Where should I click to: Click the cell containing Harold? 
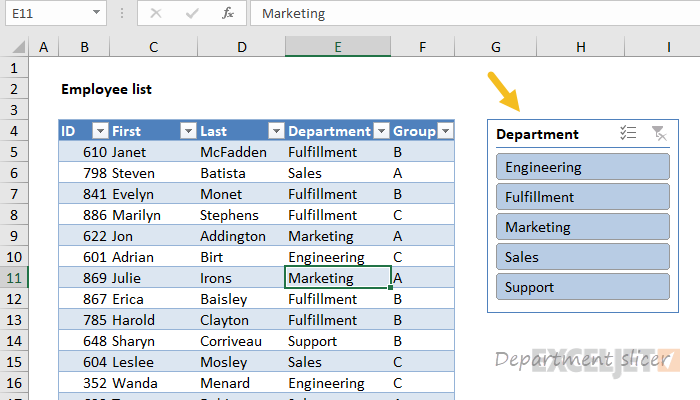click(x=153, y=320)
